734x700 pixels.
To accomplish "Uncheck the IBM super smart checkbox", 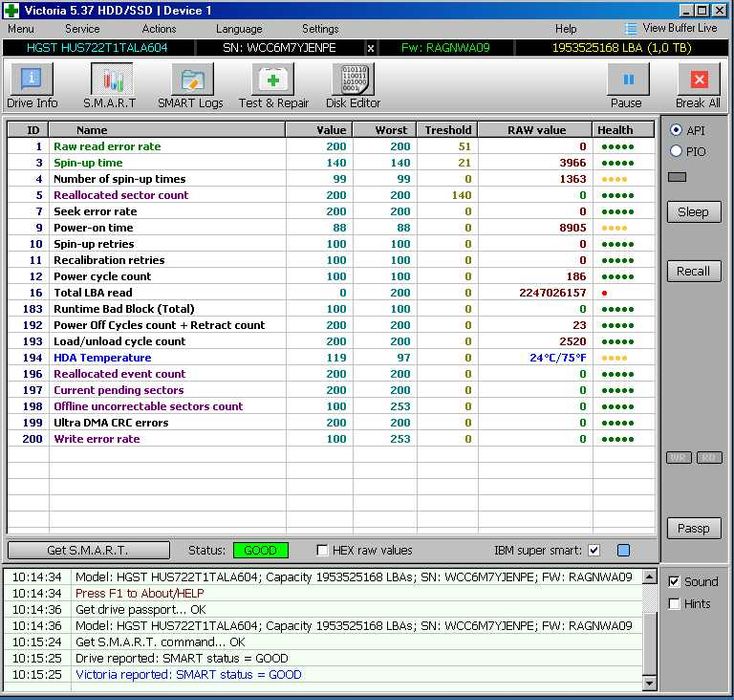I will coord(594,550).
